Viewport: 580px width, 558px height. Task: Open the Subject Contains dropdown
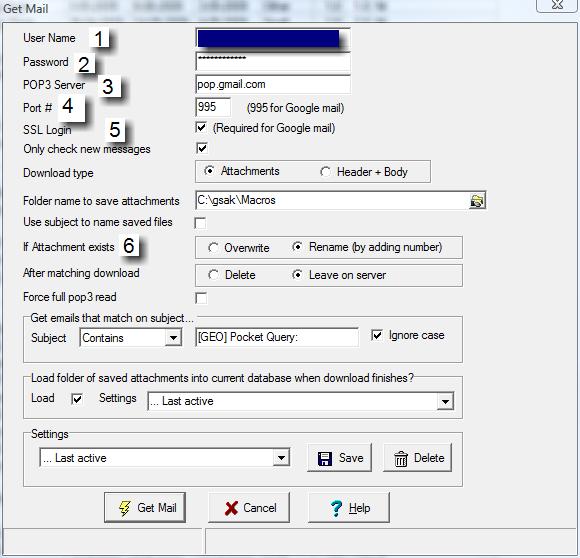173,338
